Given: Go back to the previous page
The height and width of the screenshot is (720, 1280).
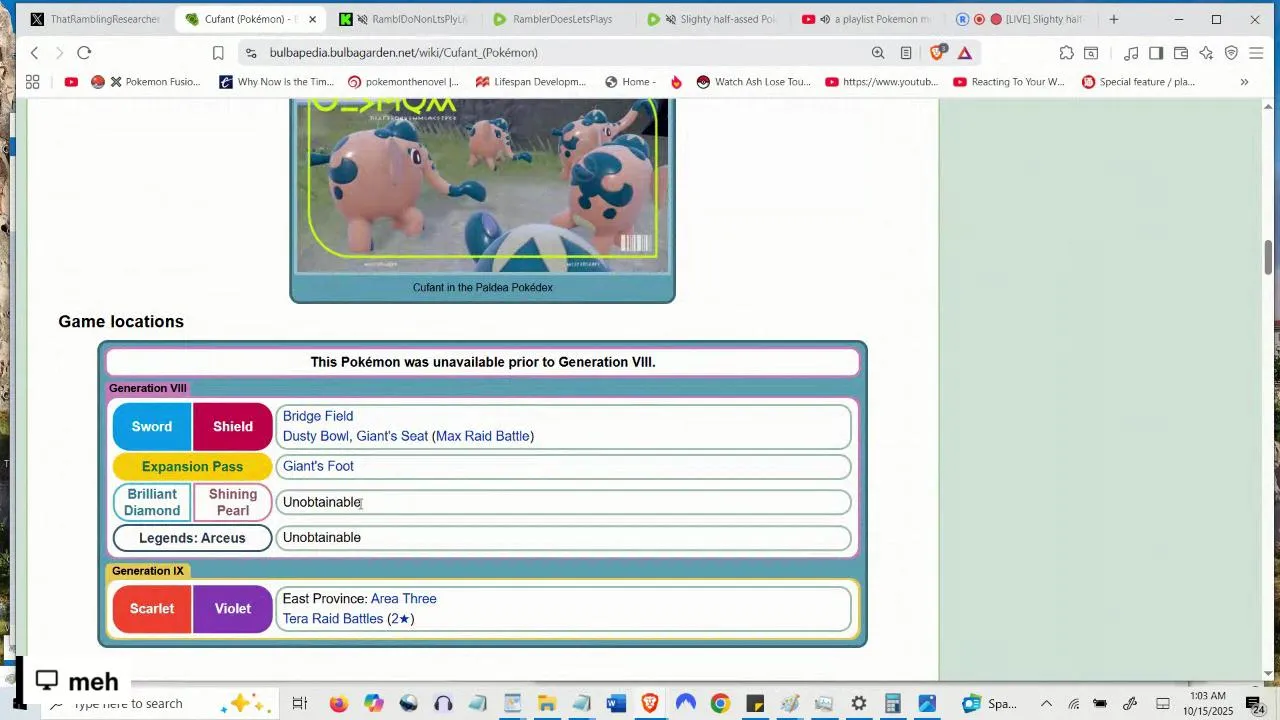Looking at the screenshot, I should point(34,53).
